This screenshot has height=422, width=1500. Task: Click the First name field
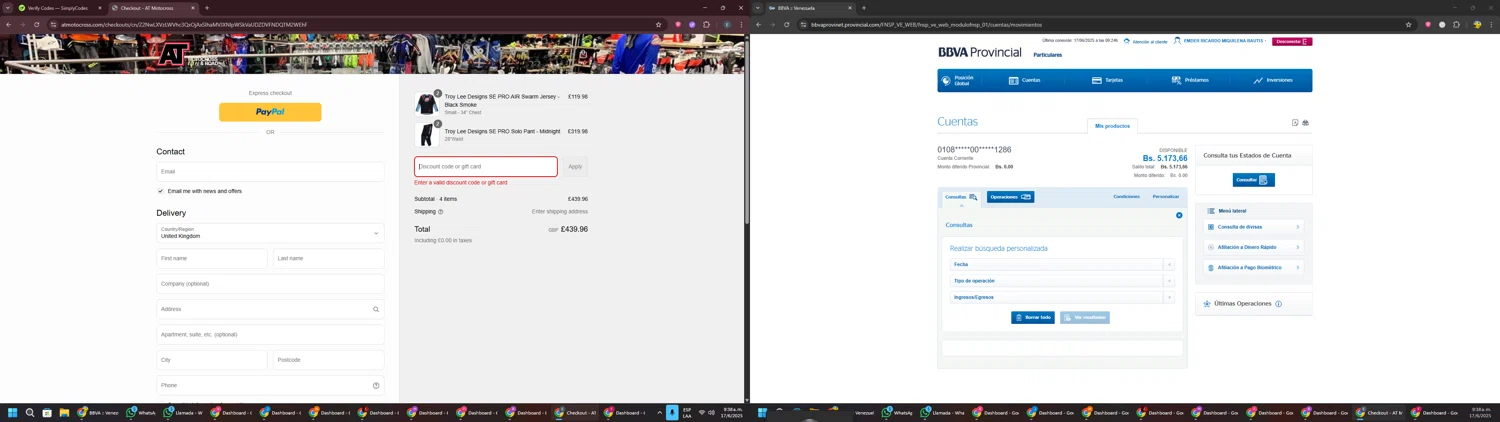click(x=212, y=258)
